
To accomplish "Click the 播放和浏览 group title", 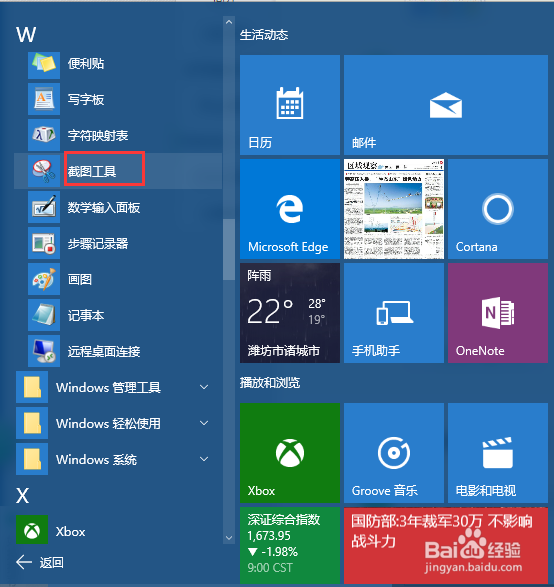I will 270,383.
